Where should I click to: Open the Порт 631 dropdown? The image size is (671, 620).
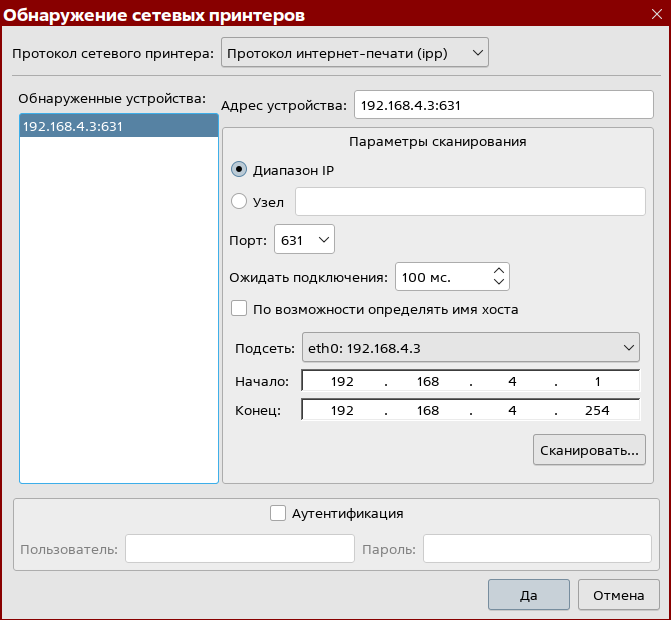304,240
